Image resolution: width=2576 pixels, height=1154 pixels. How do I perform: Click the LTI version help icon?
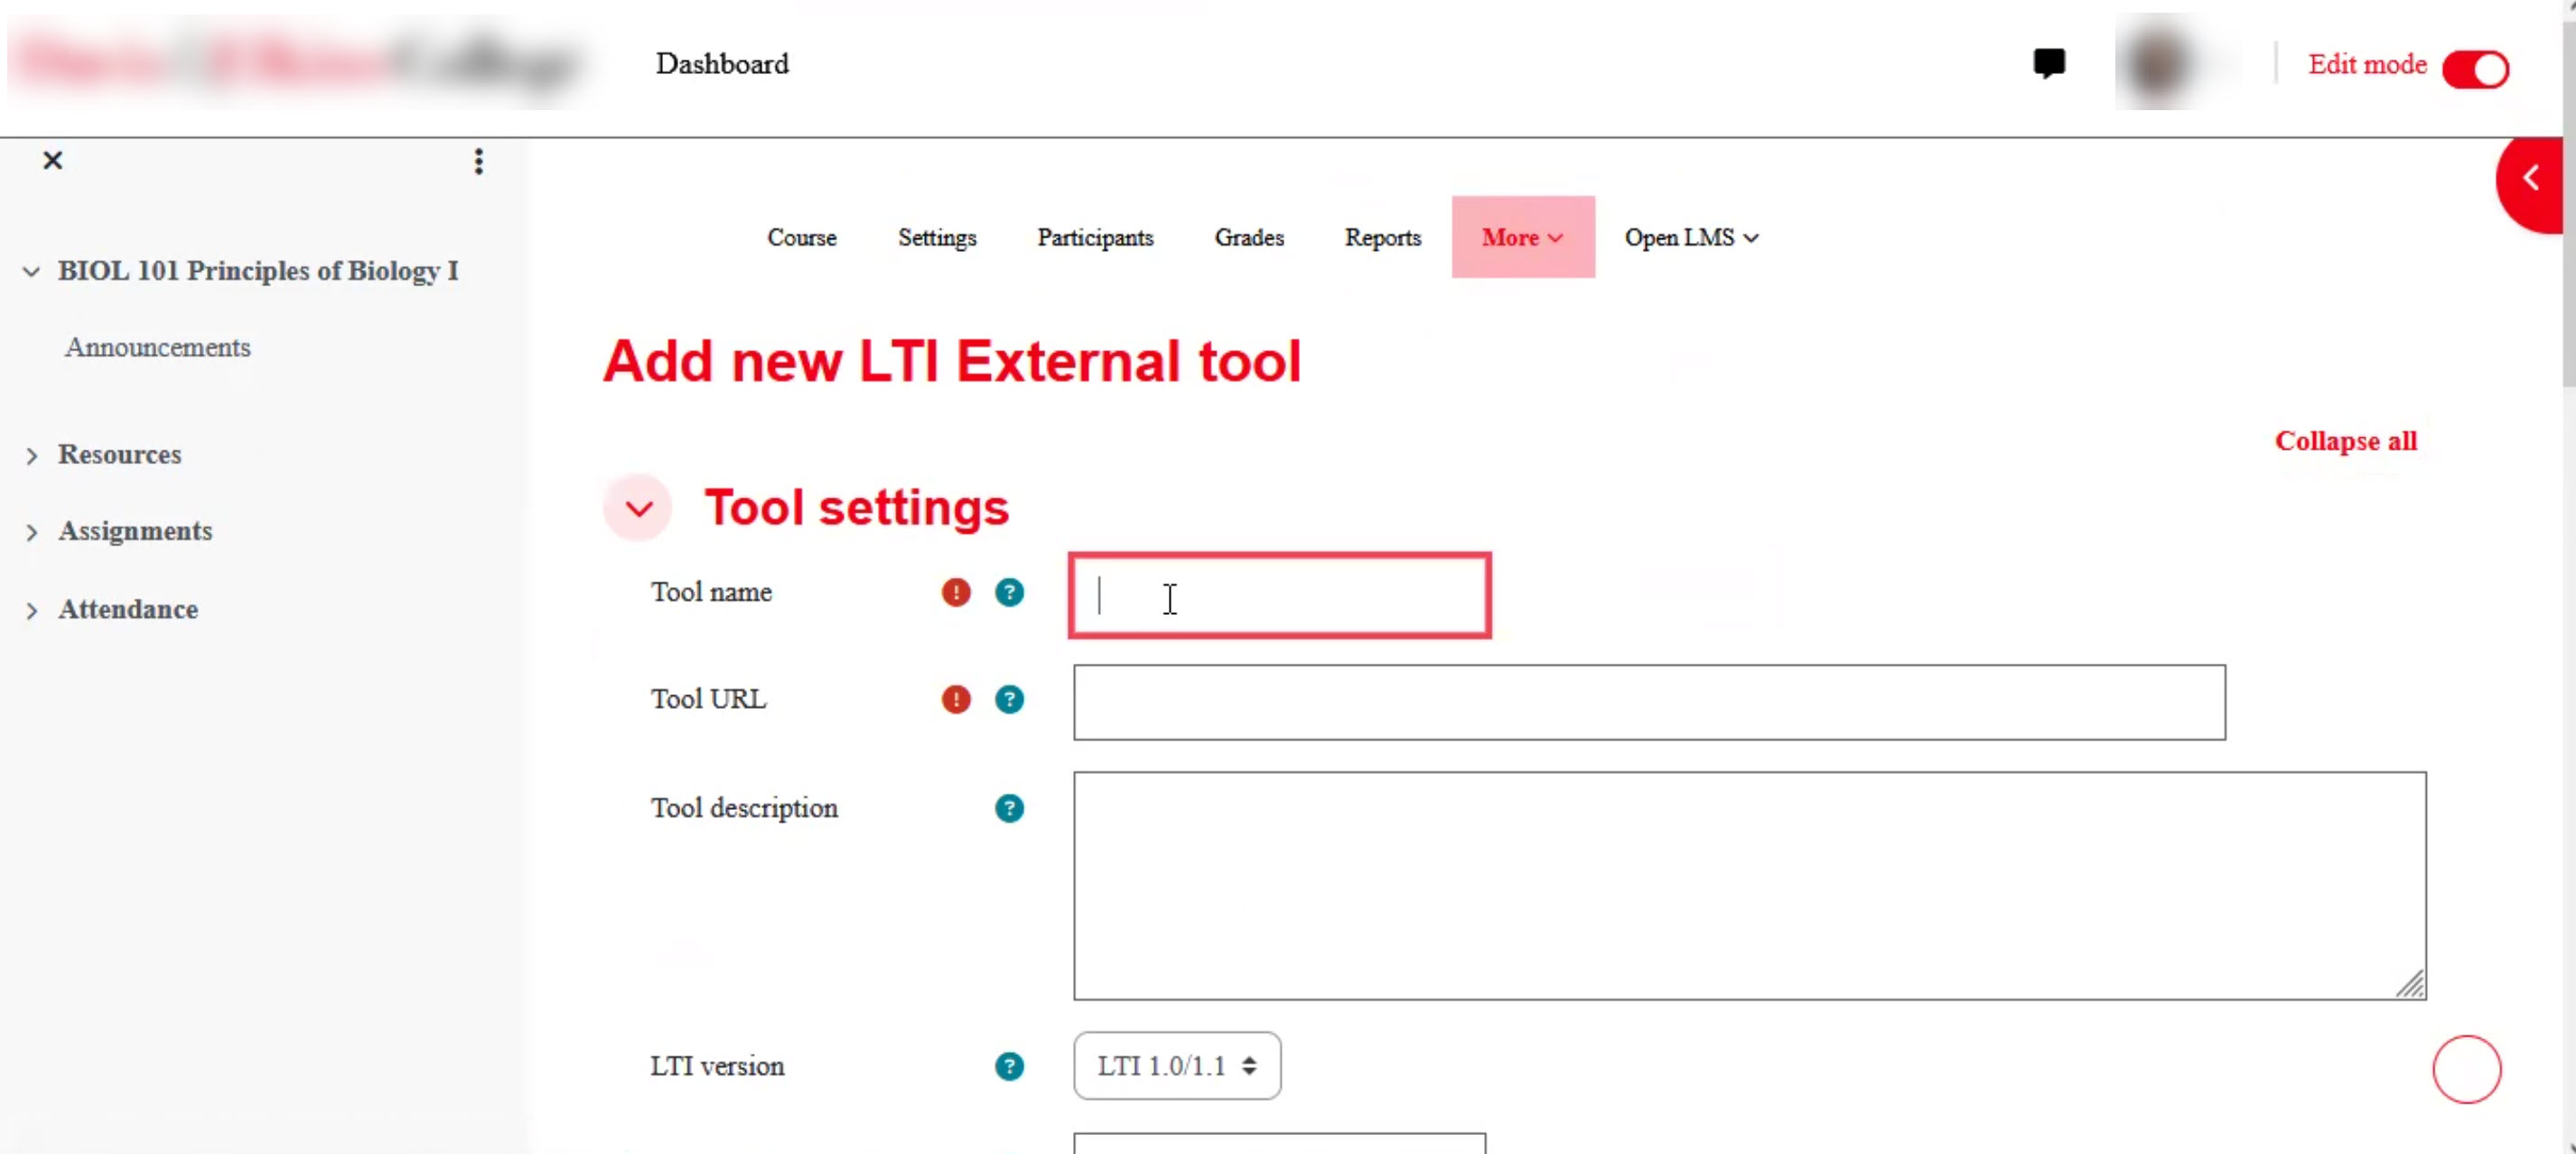tap(1009, 1067)
